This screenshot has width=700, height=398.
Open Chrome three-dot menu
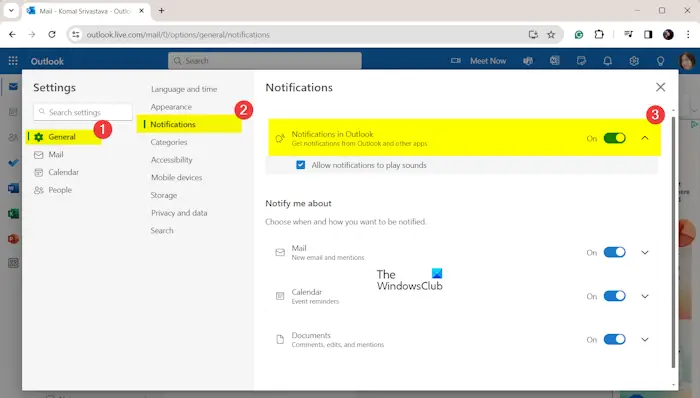[688, 34]
